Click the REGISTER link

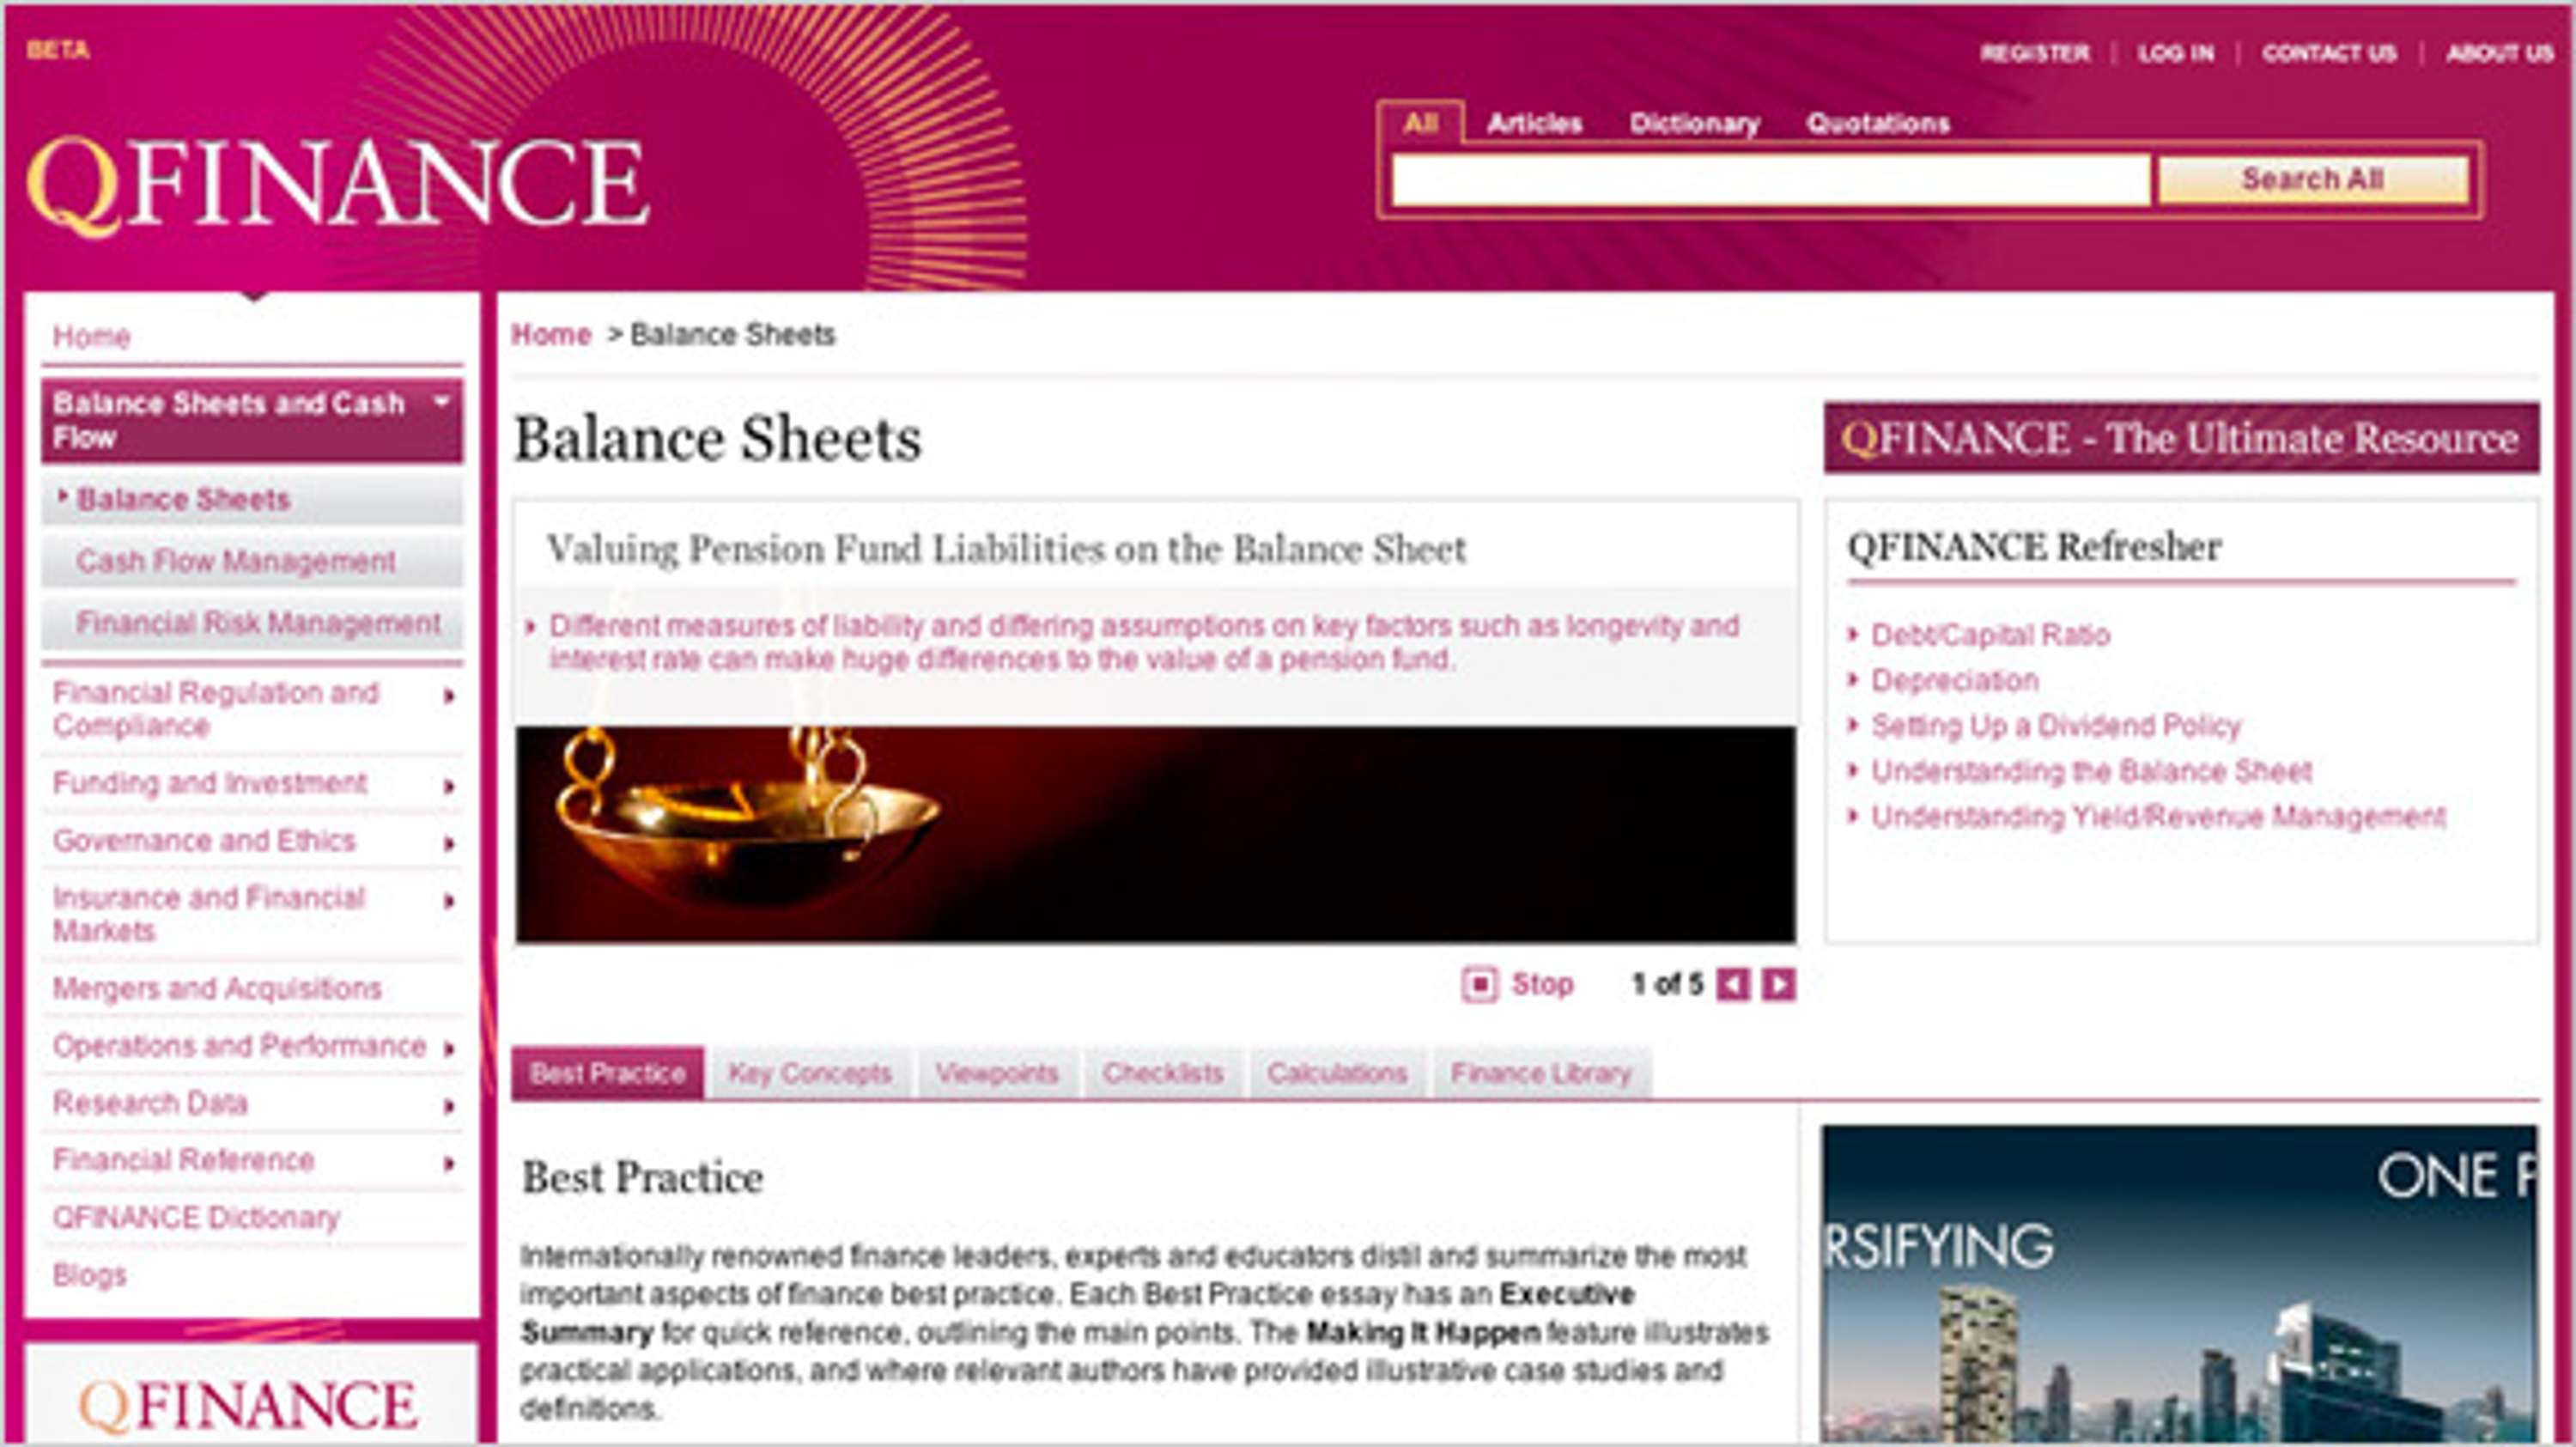coord(2035,53)
